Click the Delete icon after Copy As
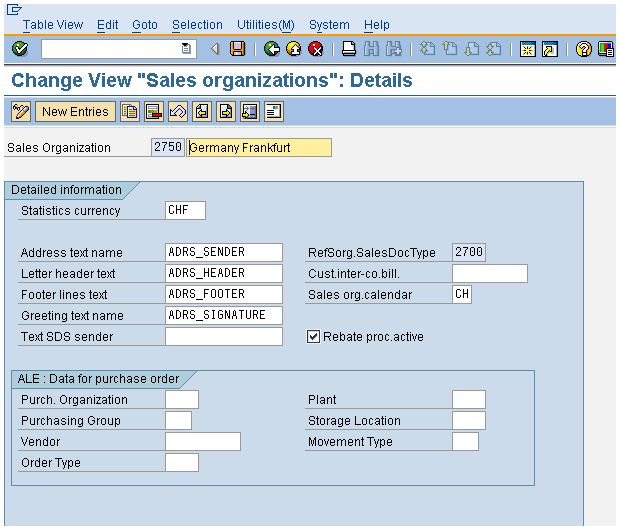 pyautogui.click(x=154, y=111)
